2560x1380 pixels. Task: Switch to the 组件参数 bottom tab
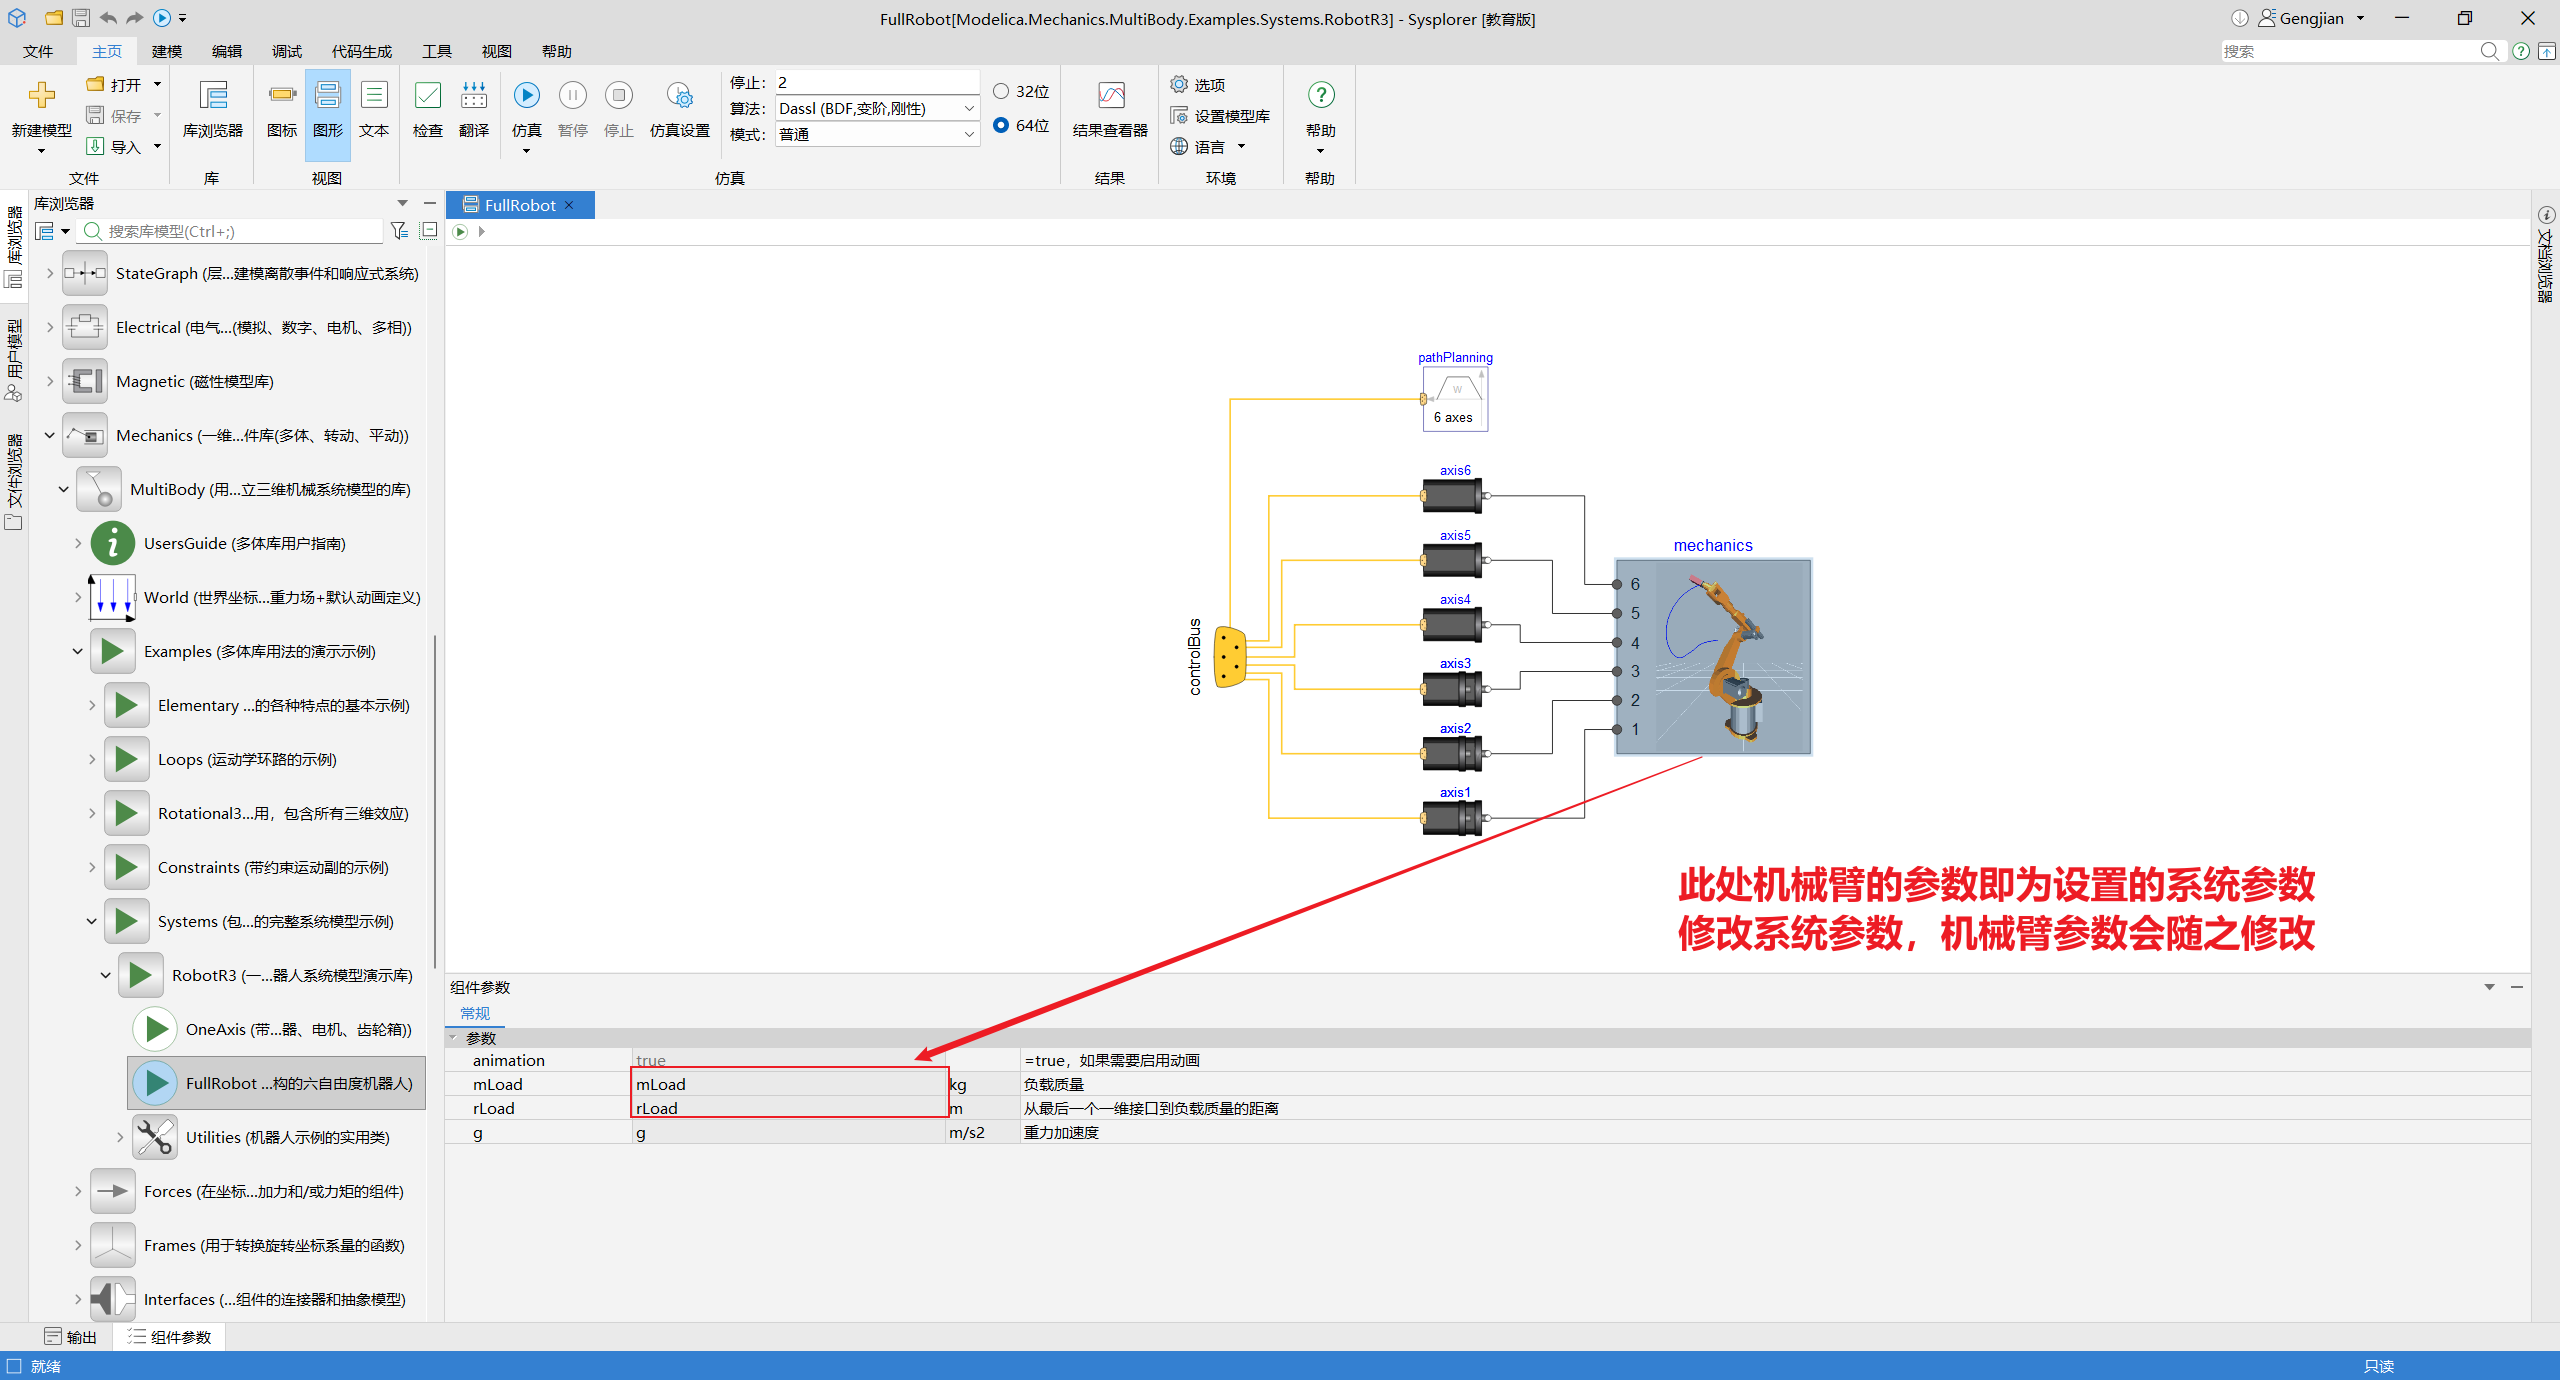[x=170, y=1337]
